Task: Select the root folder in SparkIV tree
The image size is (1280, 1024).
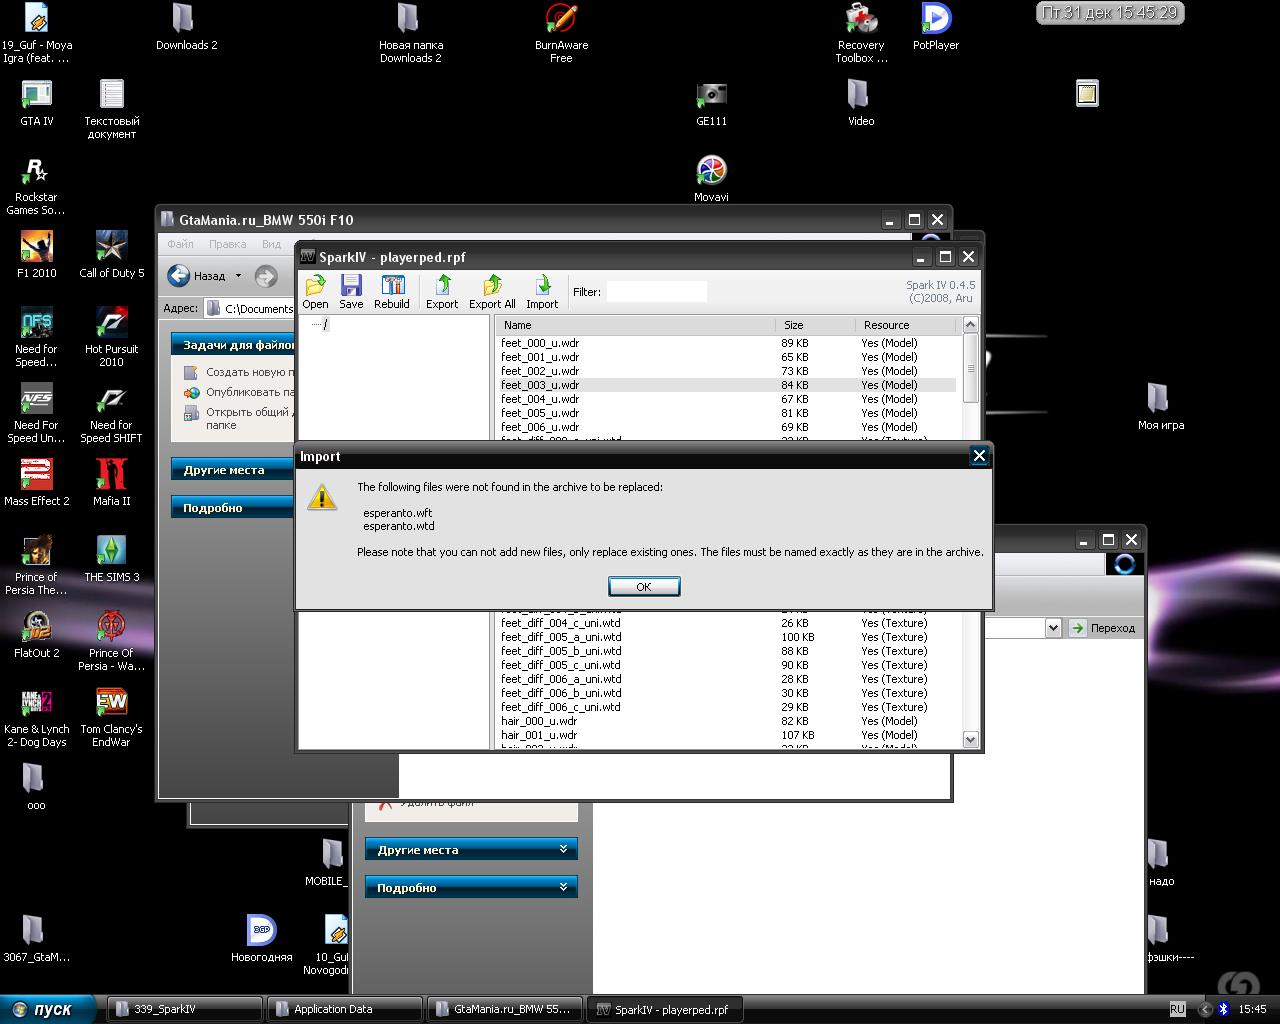Action: coord(325,325)
